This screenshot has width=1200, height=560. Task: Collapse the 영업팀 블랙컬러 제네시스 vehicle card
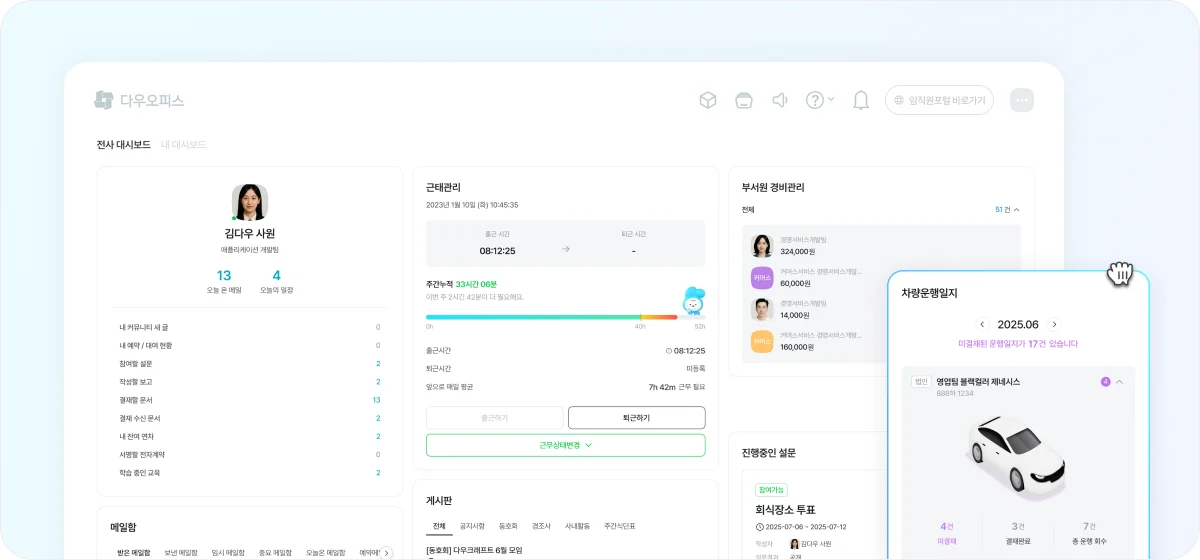click(x=1119, y=382)
